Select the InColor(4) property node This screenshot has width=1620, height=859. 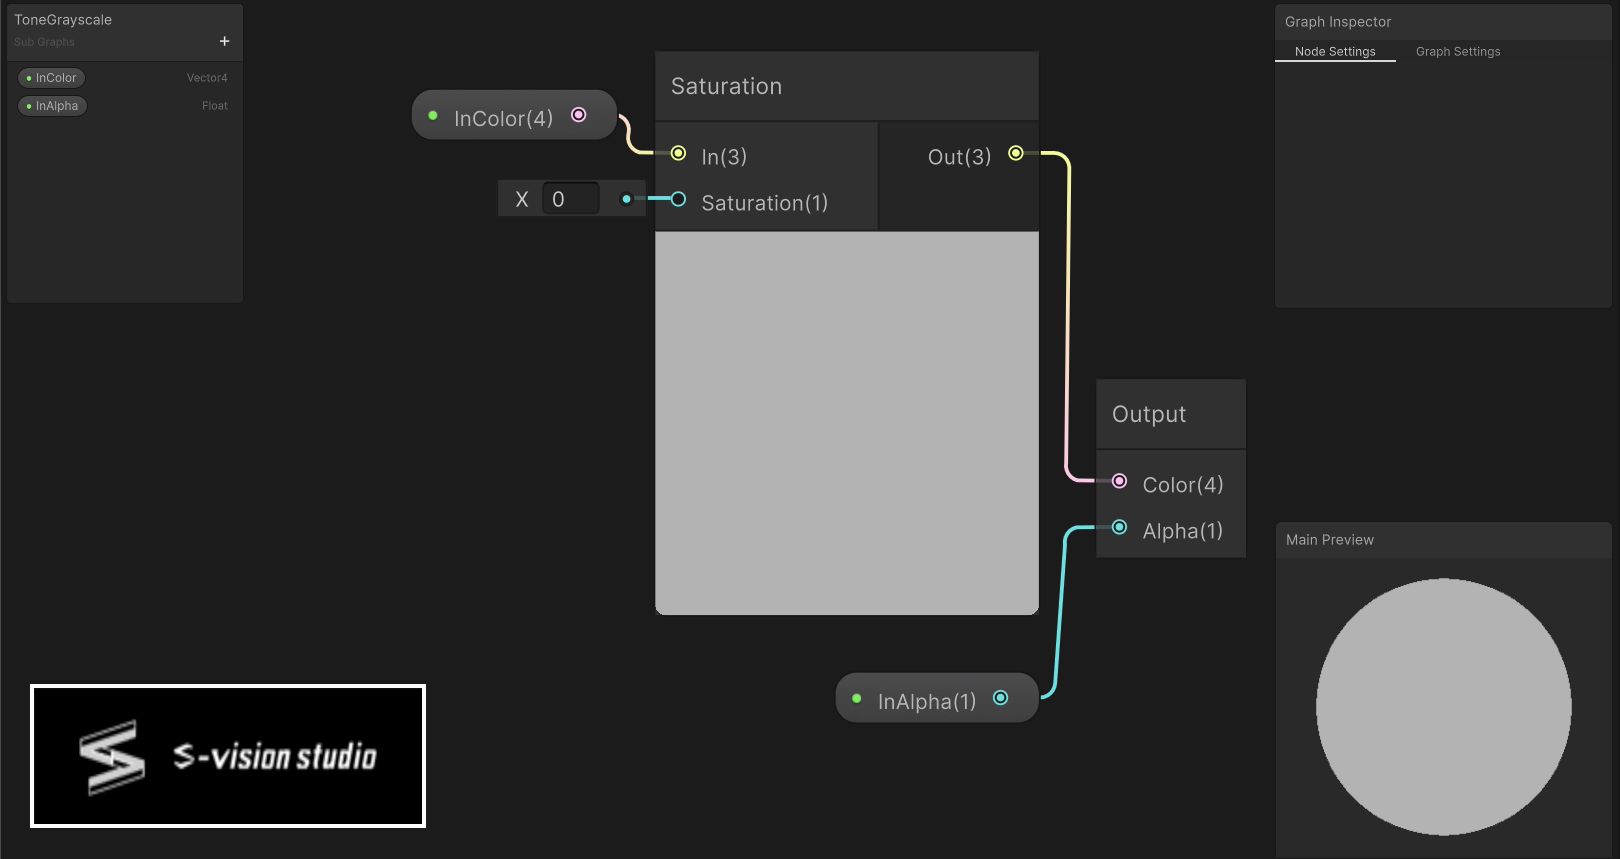[x=514, y=116]
